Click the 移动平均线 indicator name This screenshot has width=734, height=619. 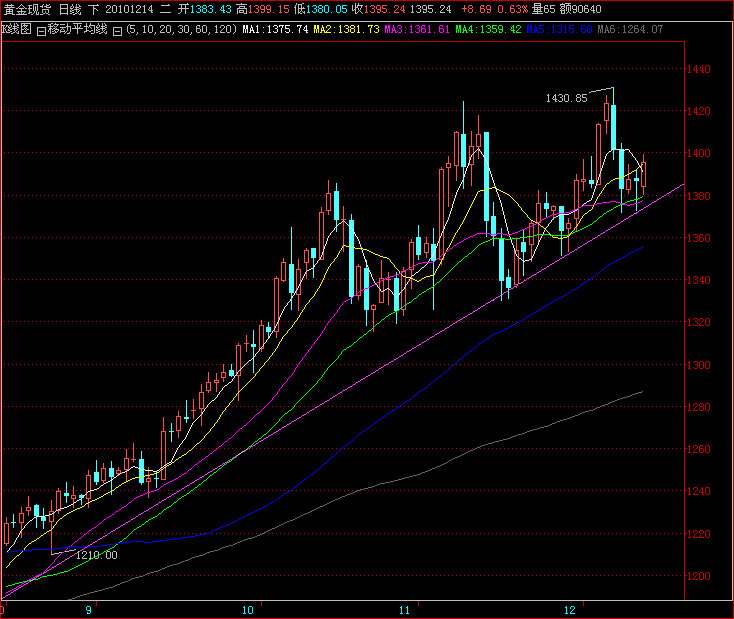[x=77, y=29]
